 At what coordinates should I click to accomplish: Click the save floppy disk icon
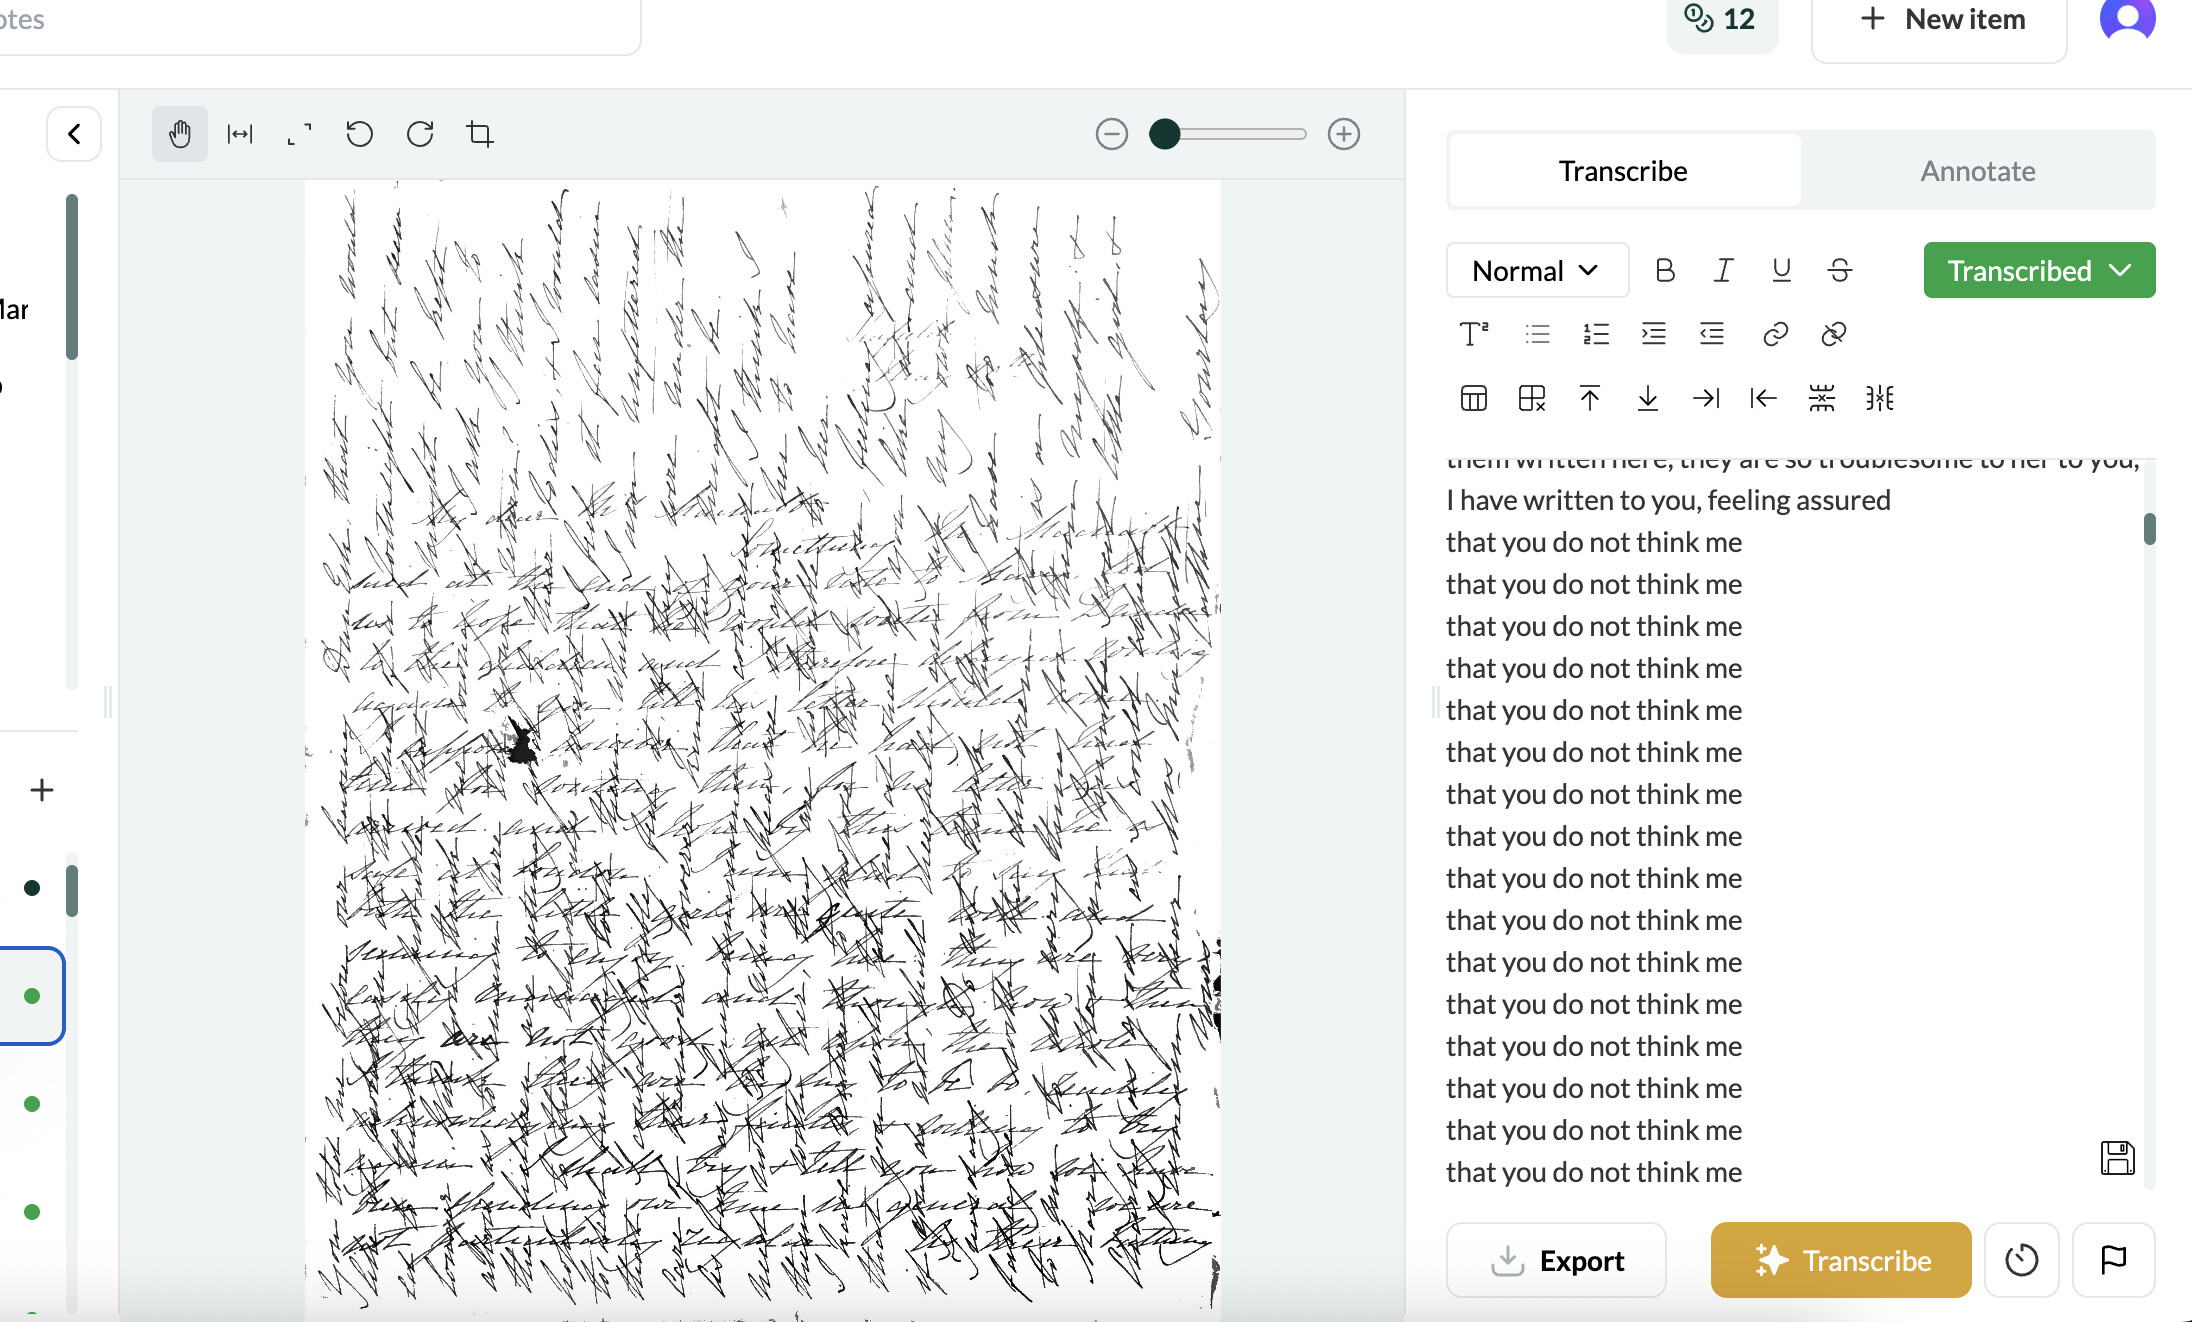coord(2117,1158)
